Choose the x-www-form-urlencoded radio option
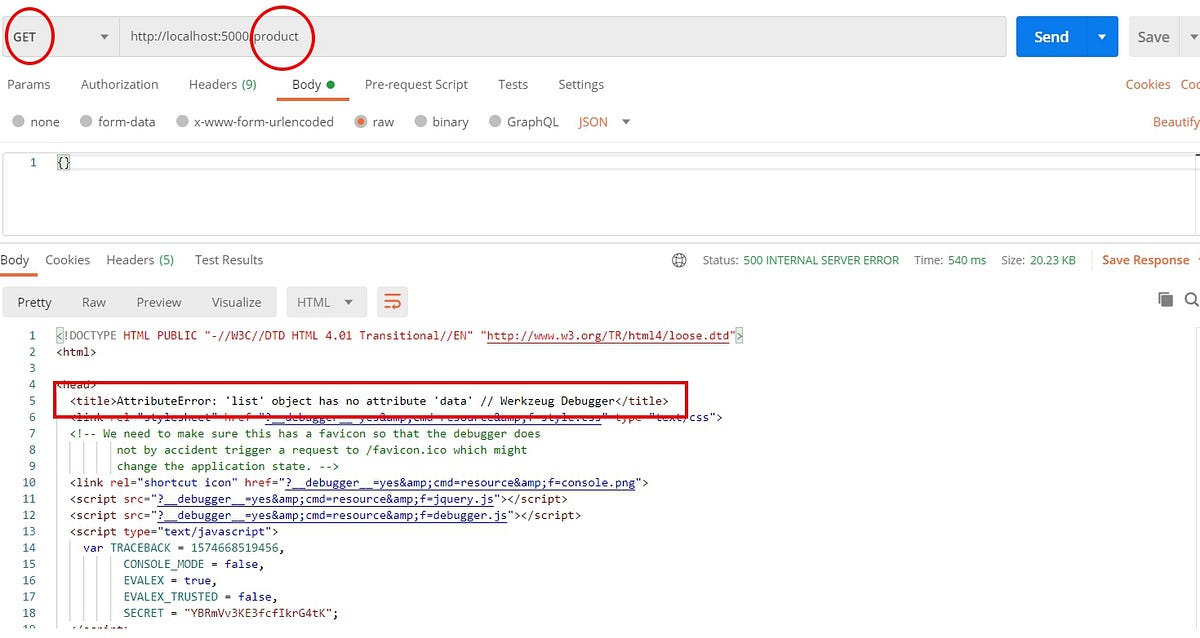Viewport: 1200px width, 638px height. coord(182,122)
